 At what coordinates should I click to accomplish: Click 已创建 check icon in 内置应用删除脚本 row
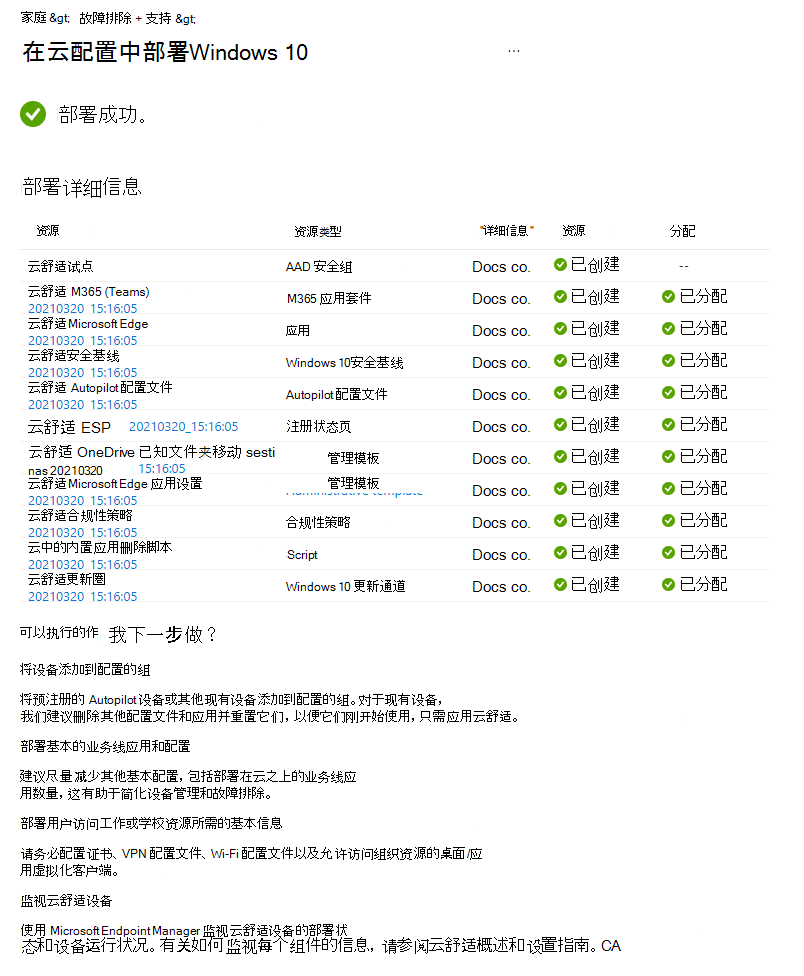(560, 552)
